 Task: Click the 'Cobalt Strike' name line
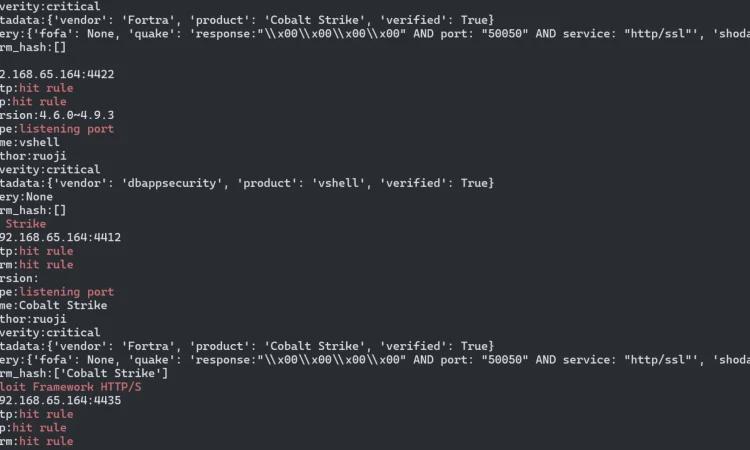point(54,306)
